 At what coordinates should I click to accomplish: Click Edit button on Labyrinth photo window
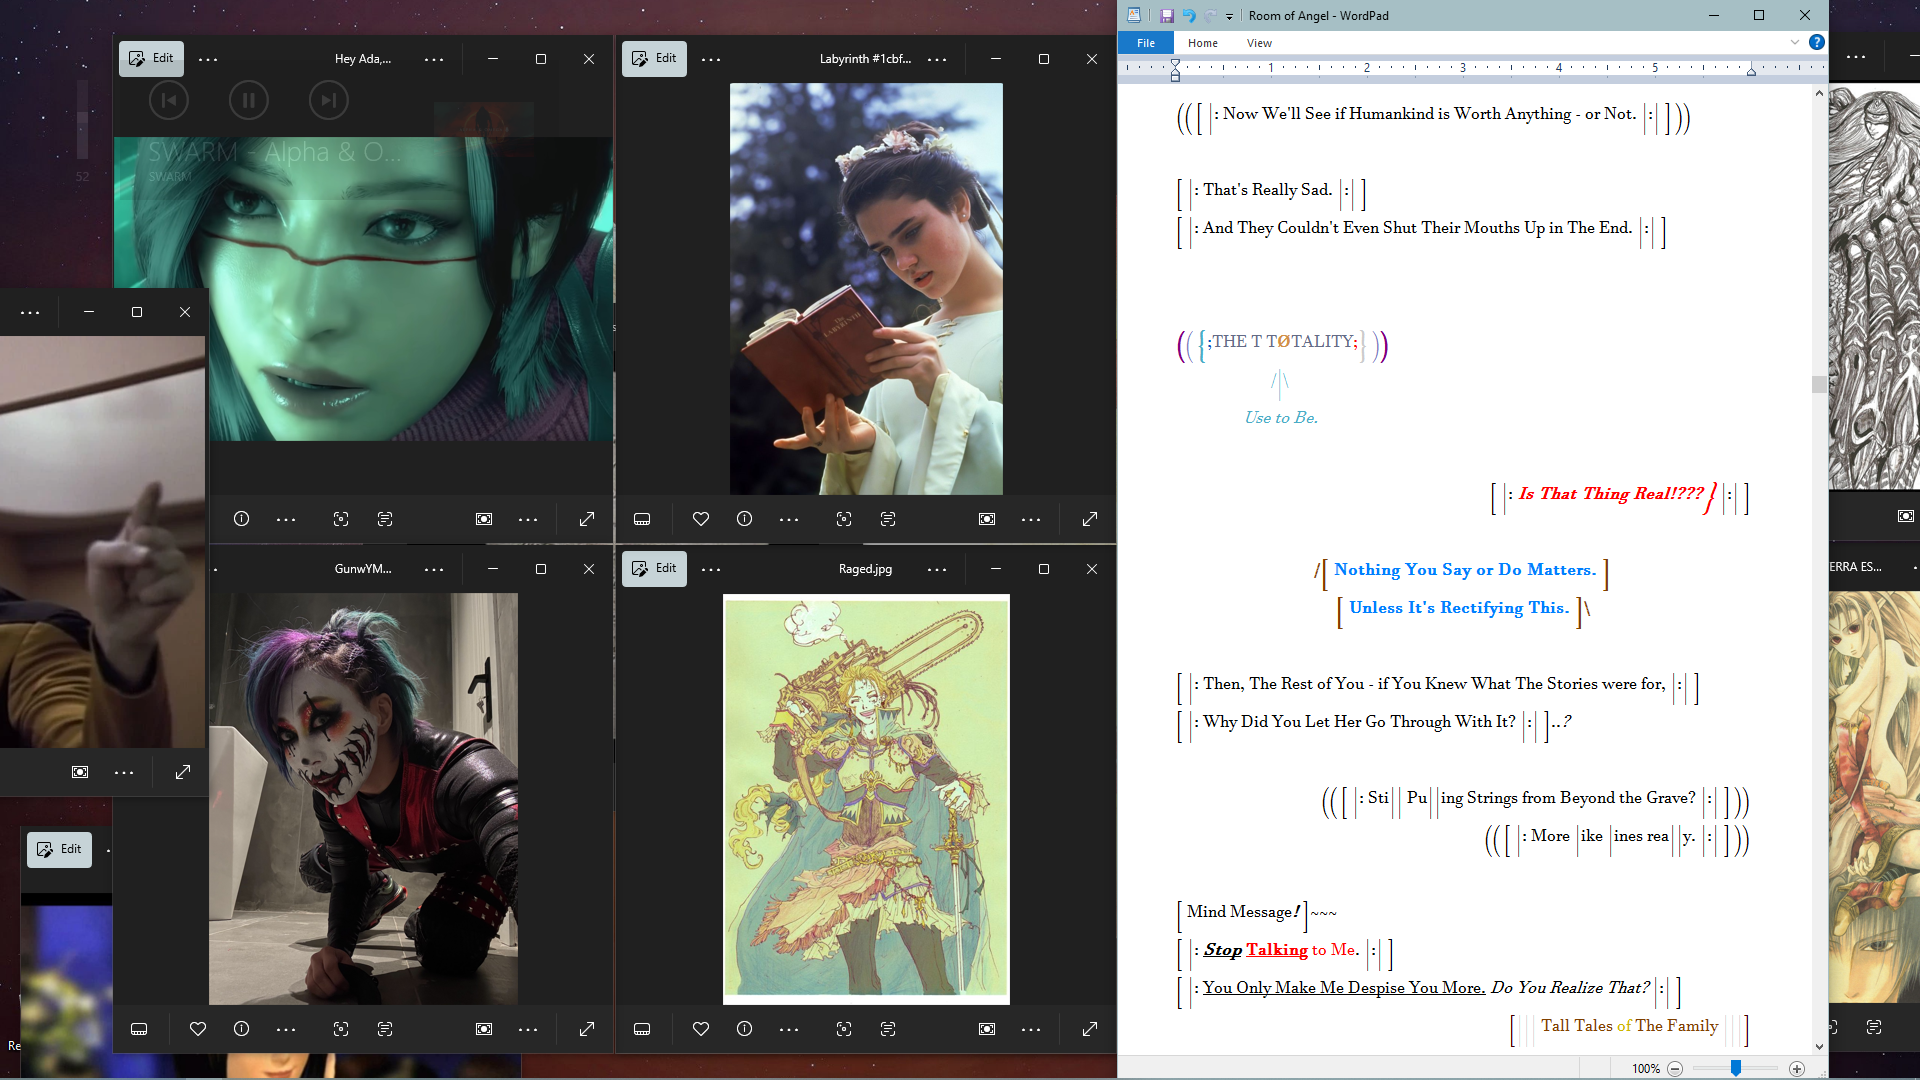[x=654, y=58]
